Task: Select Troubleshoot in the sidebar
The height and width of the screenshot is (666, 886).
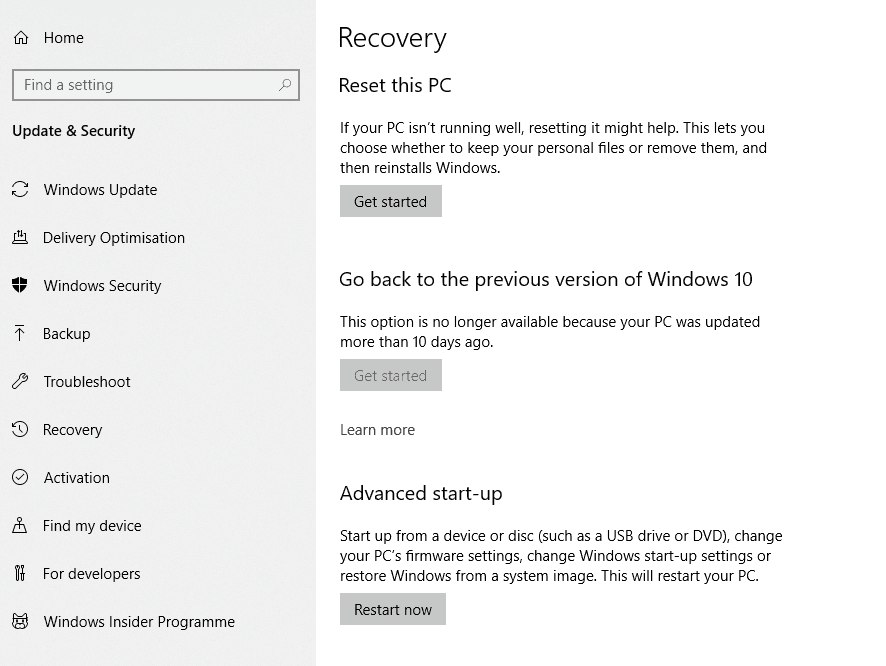Action: [87, 382]
